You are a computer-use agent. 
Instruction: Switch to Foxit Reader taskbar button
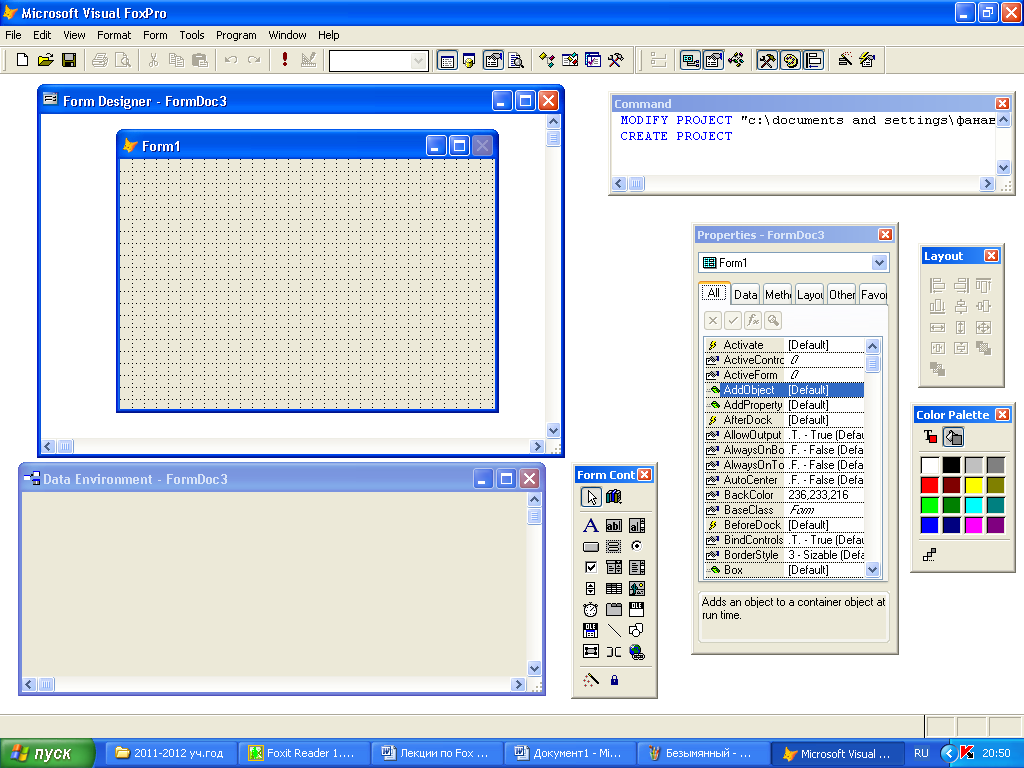(304, 753)
